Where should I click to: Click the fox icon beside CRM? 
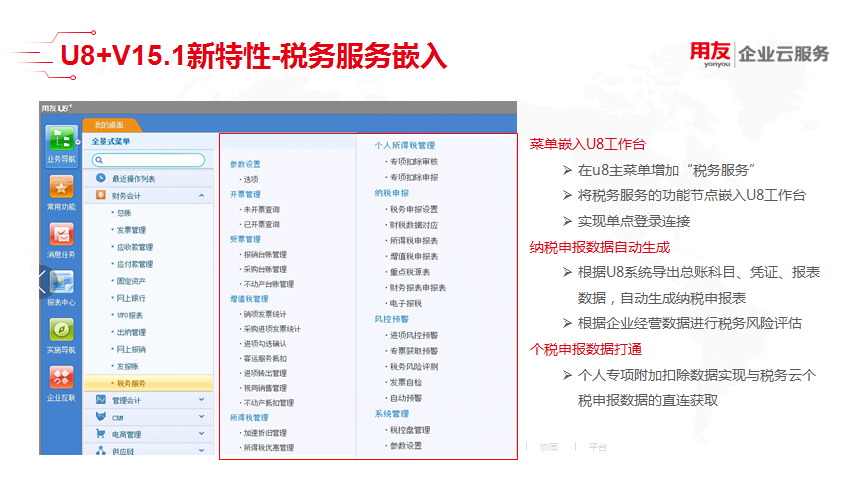tap(101, 416)
